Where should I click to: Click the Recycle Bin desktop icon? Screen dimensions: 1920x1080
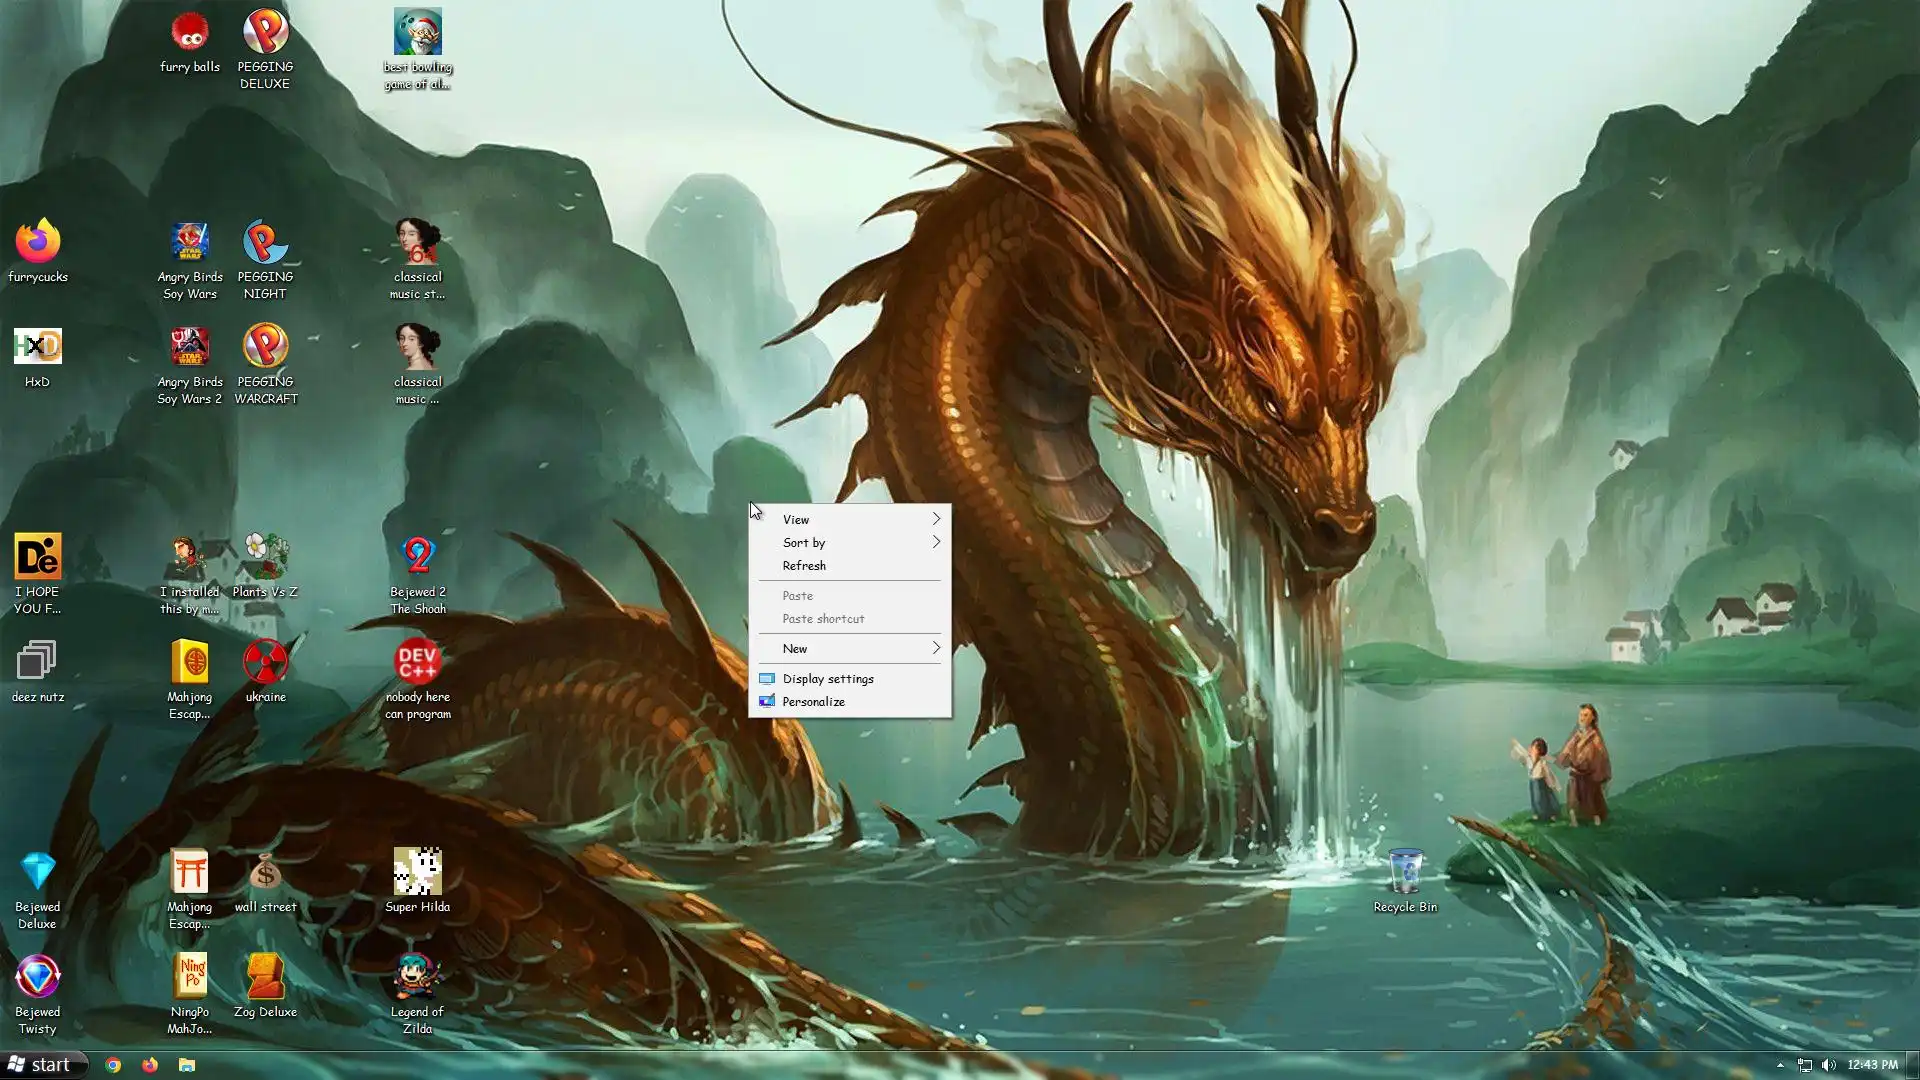click(x=1405, y=873)
